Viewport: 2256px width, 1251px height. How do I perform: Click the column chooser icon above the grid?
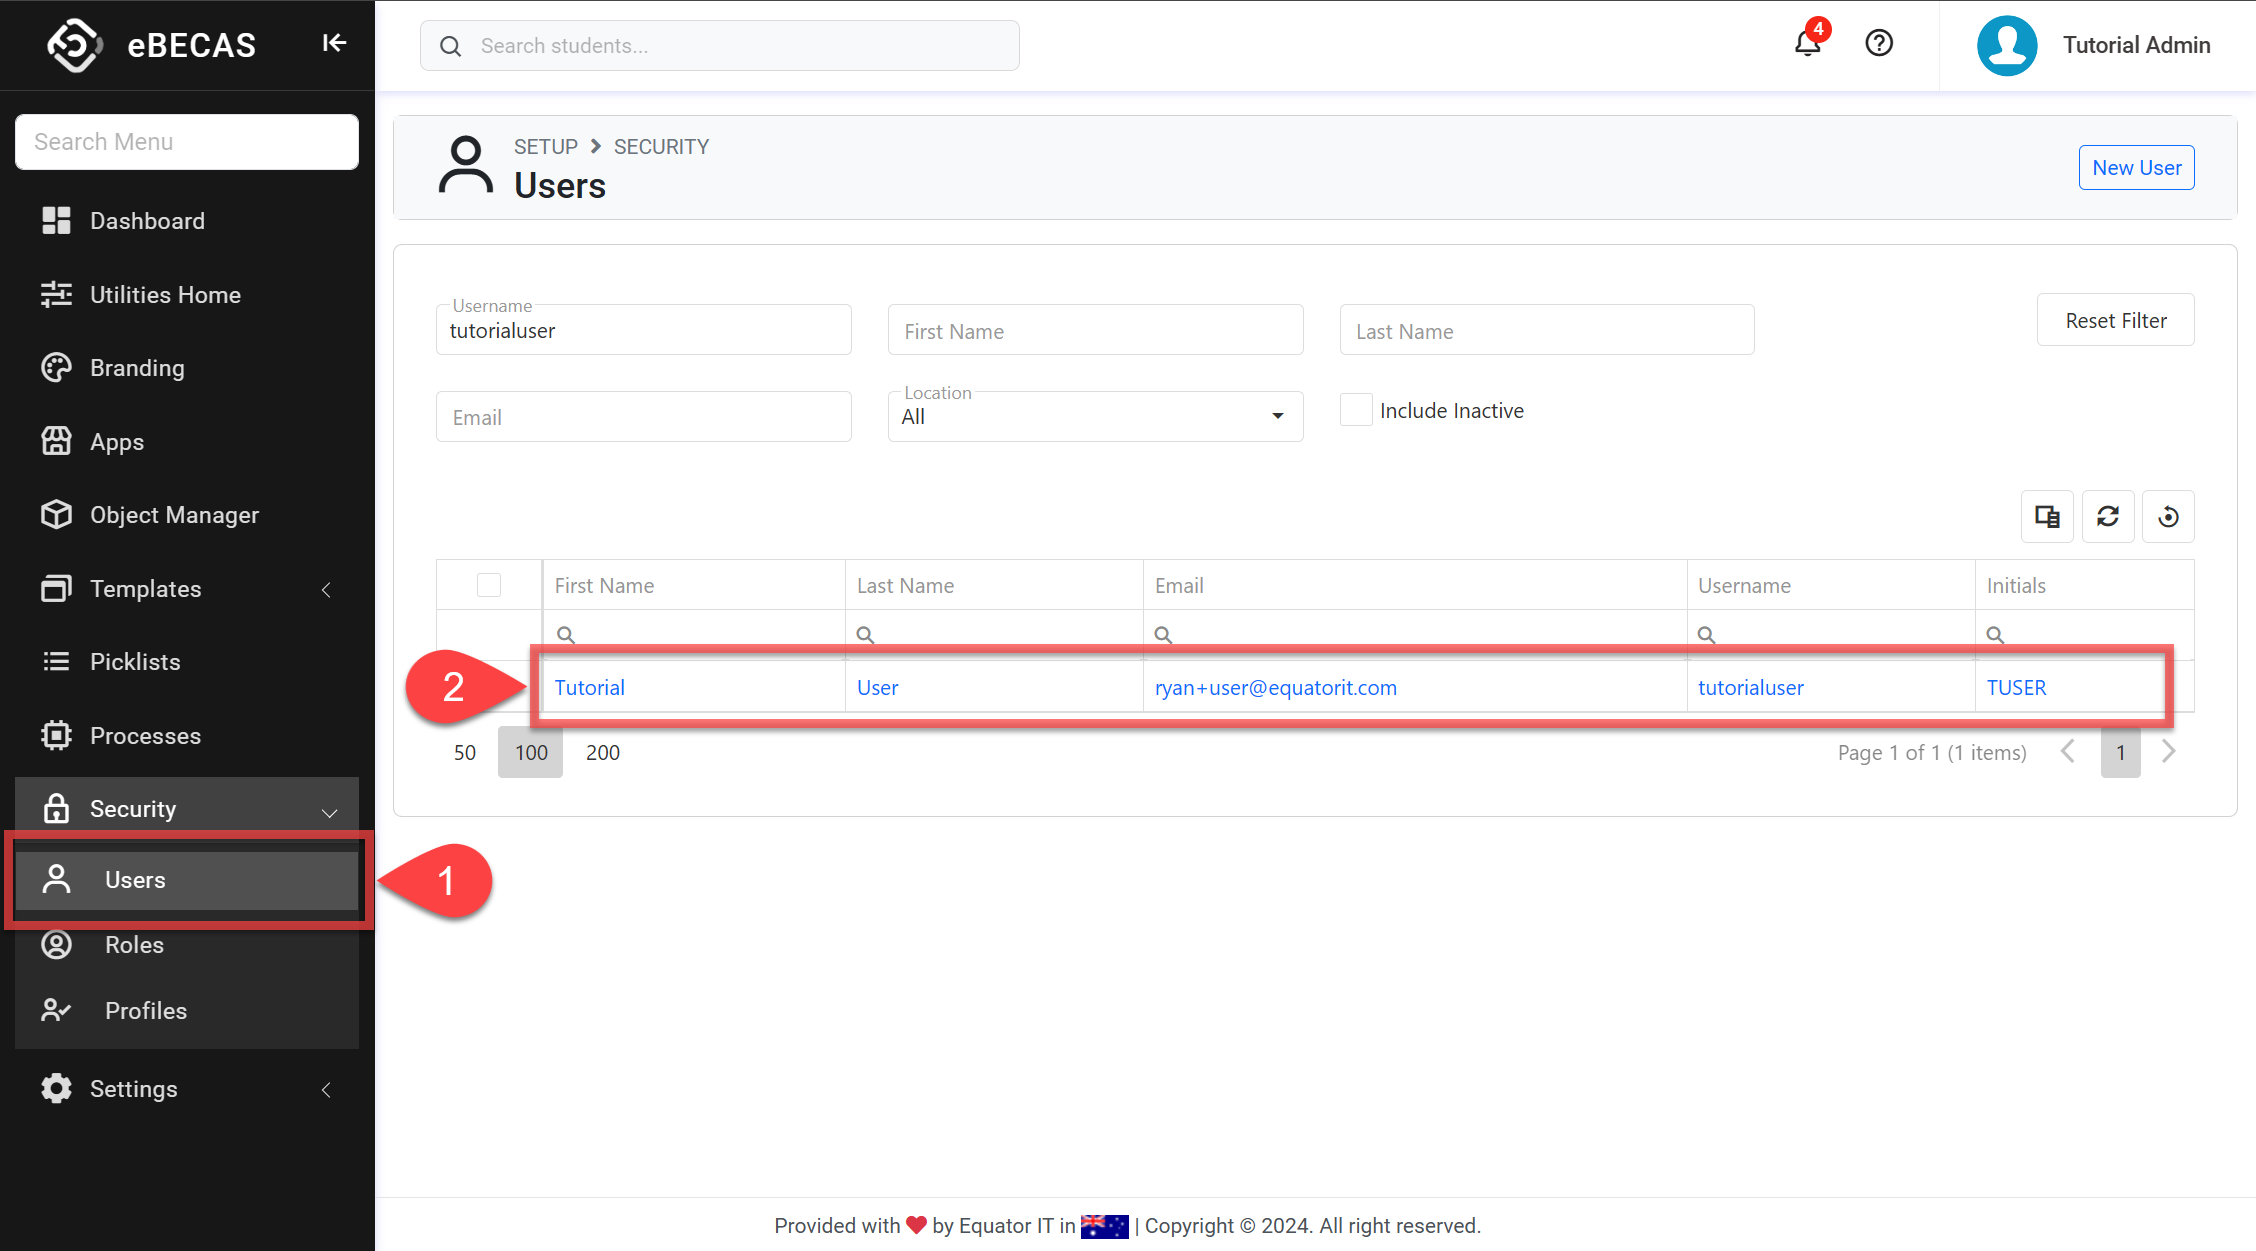[2047, 516]
